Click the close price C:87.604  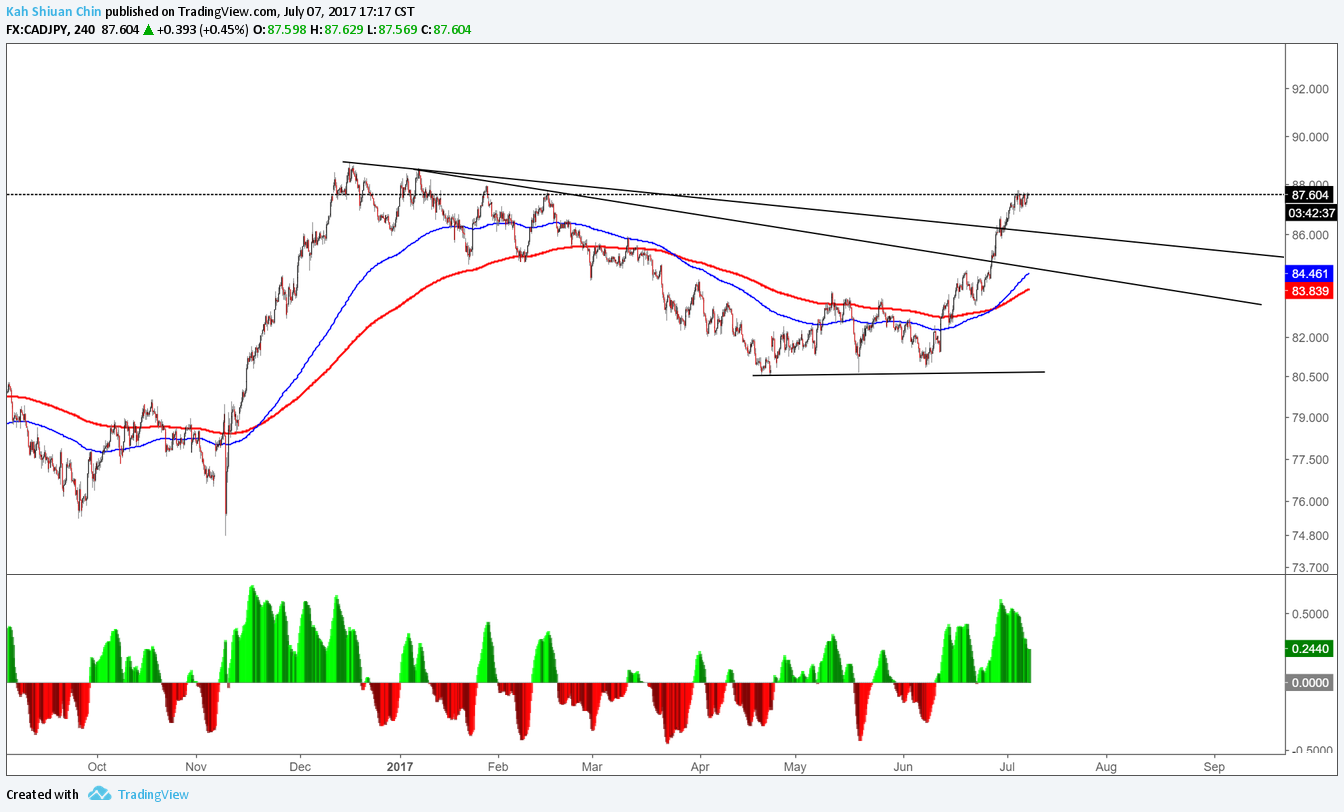click(444, 30)
